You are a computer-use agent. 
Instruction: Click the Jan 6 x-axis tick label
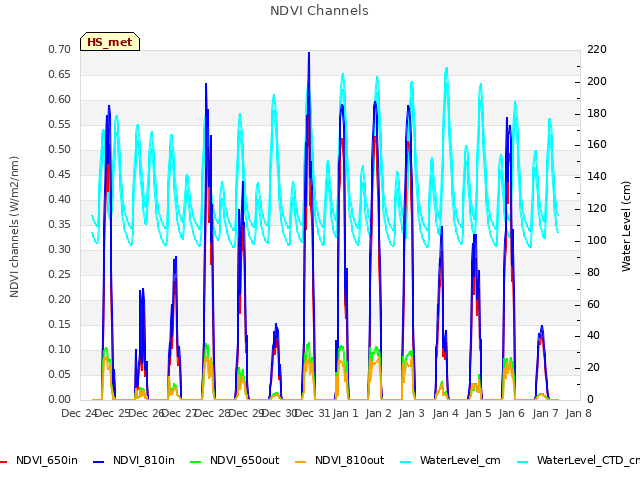coord(511,413)
